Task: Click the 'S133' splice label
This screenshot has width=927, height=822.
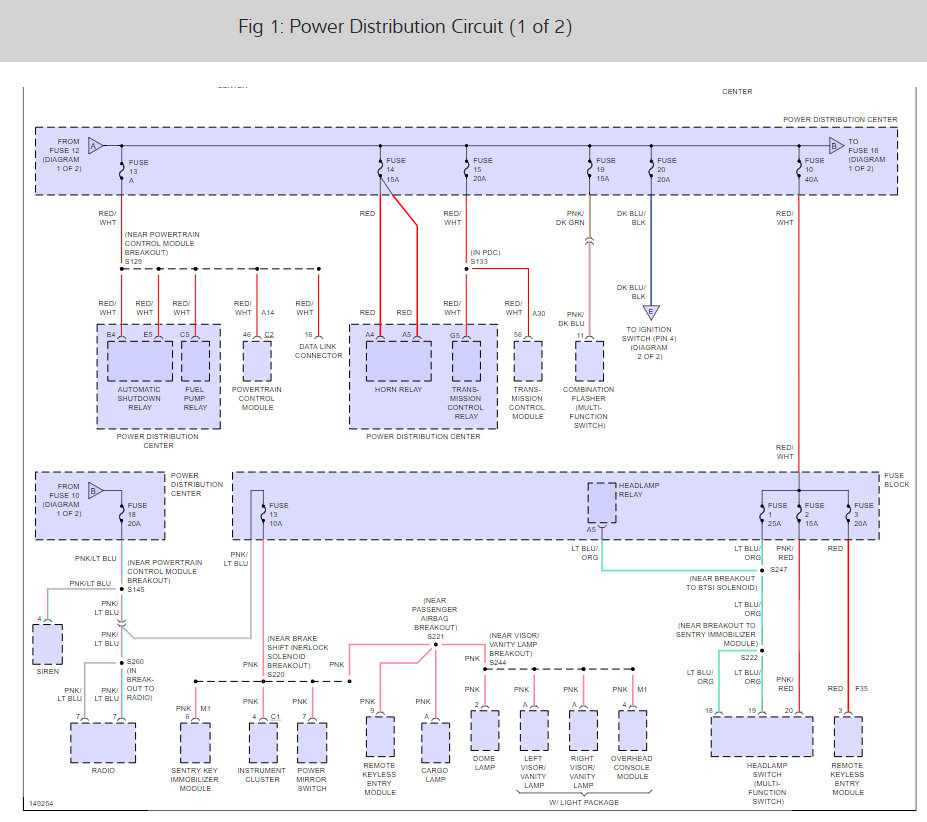Action: pos(479,261)
